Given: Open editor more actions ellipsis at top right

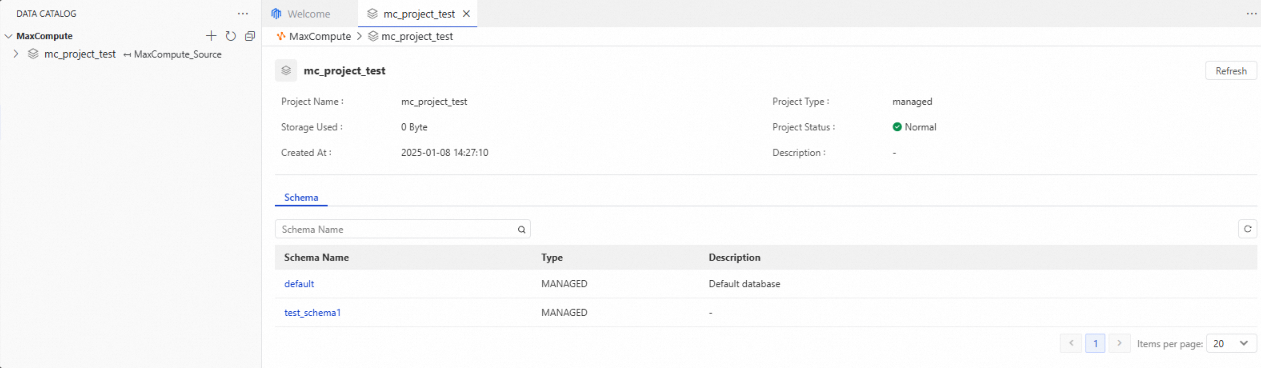Looking at the screenshot, I should click(x=1251, y=14).
